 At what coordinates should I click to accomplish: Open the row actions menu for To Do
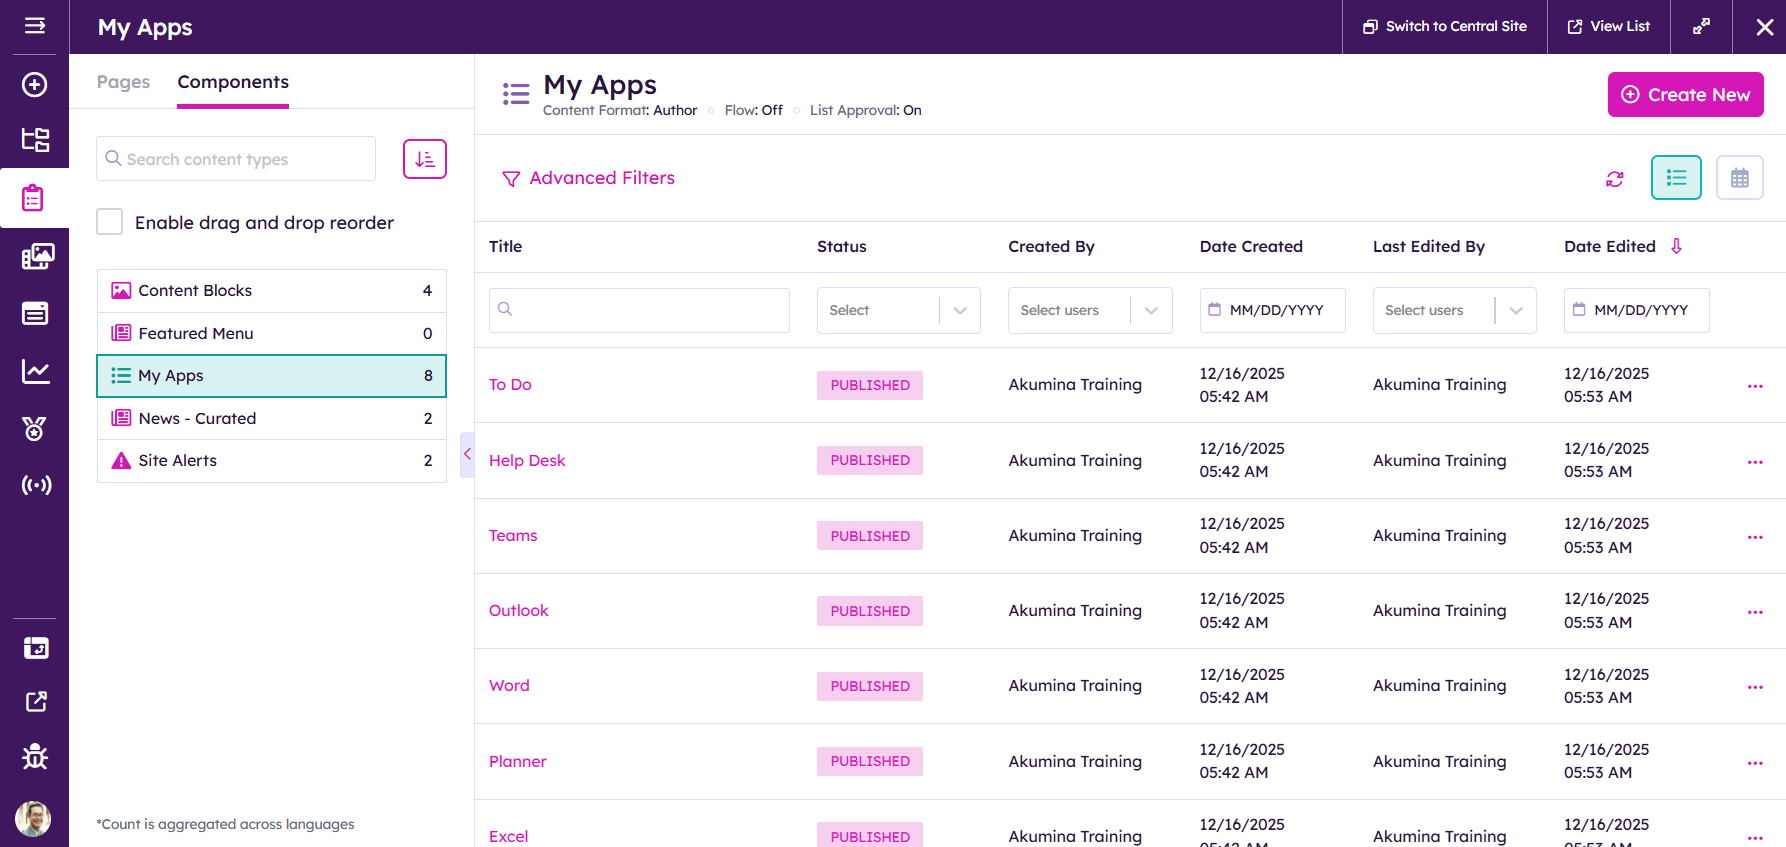1754,386
